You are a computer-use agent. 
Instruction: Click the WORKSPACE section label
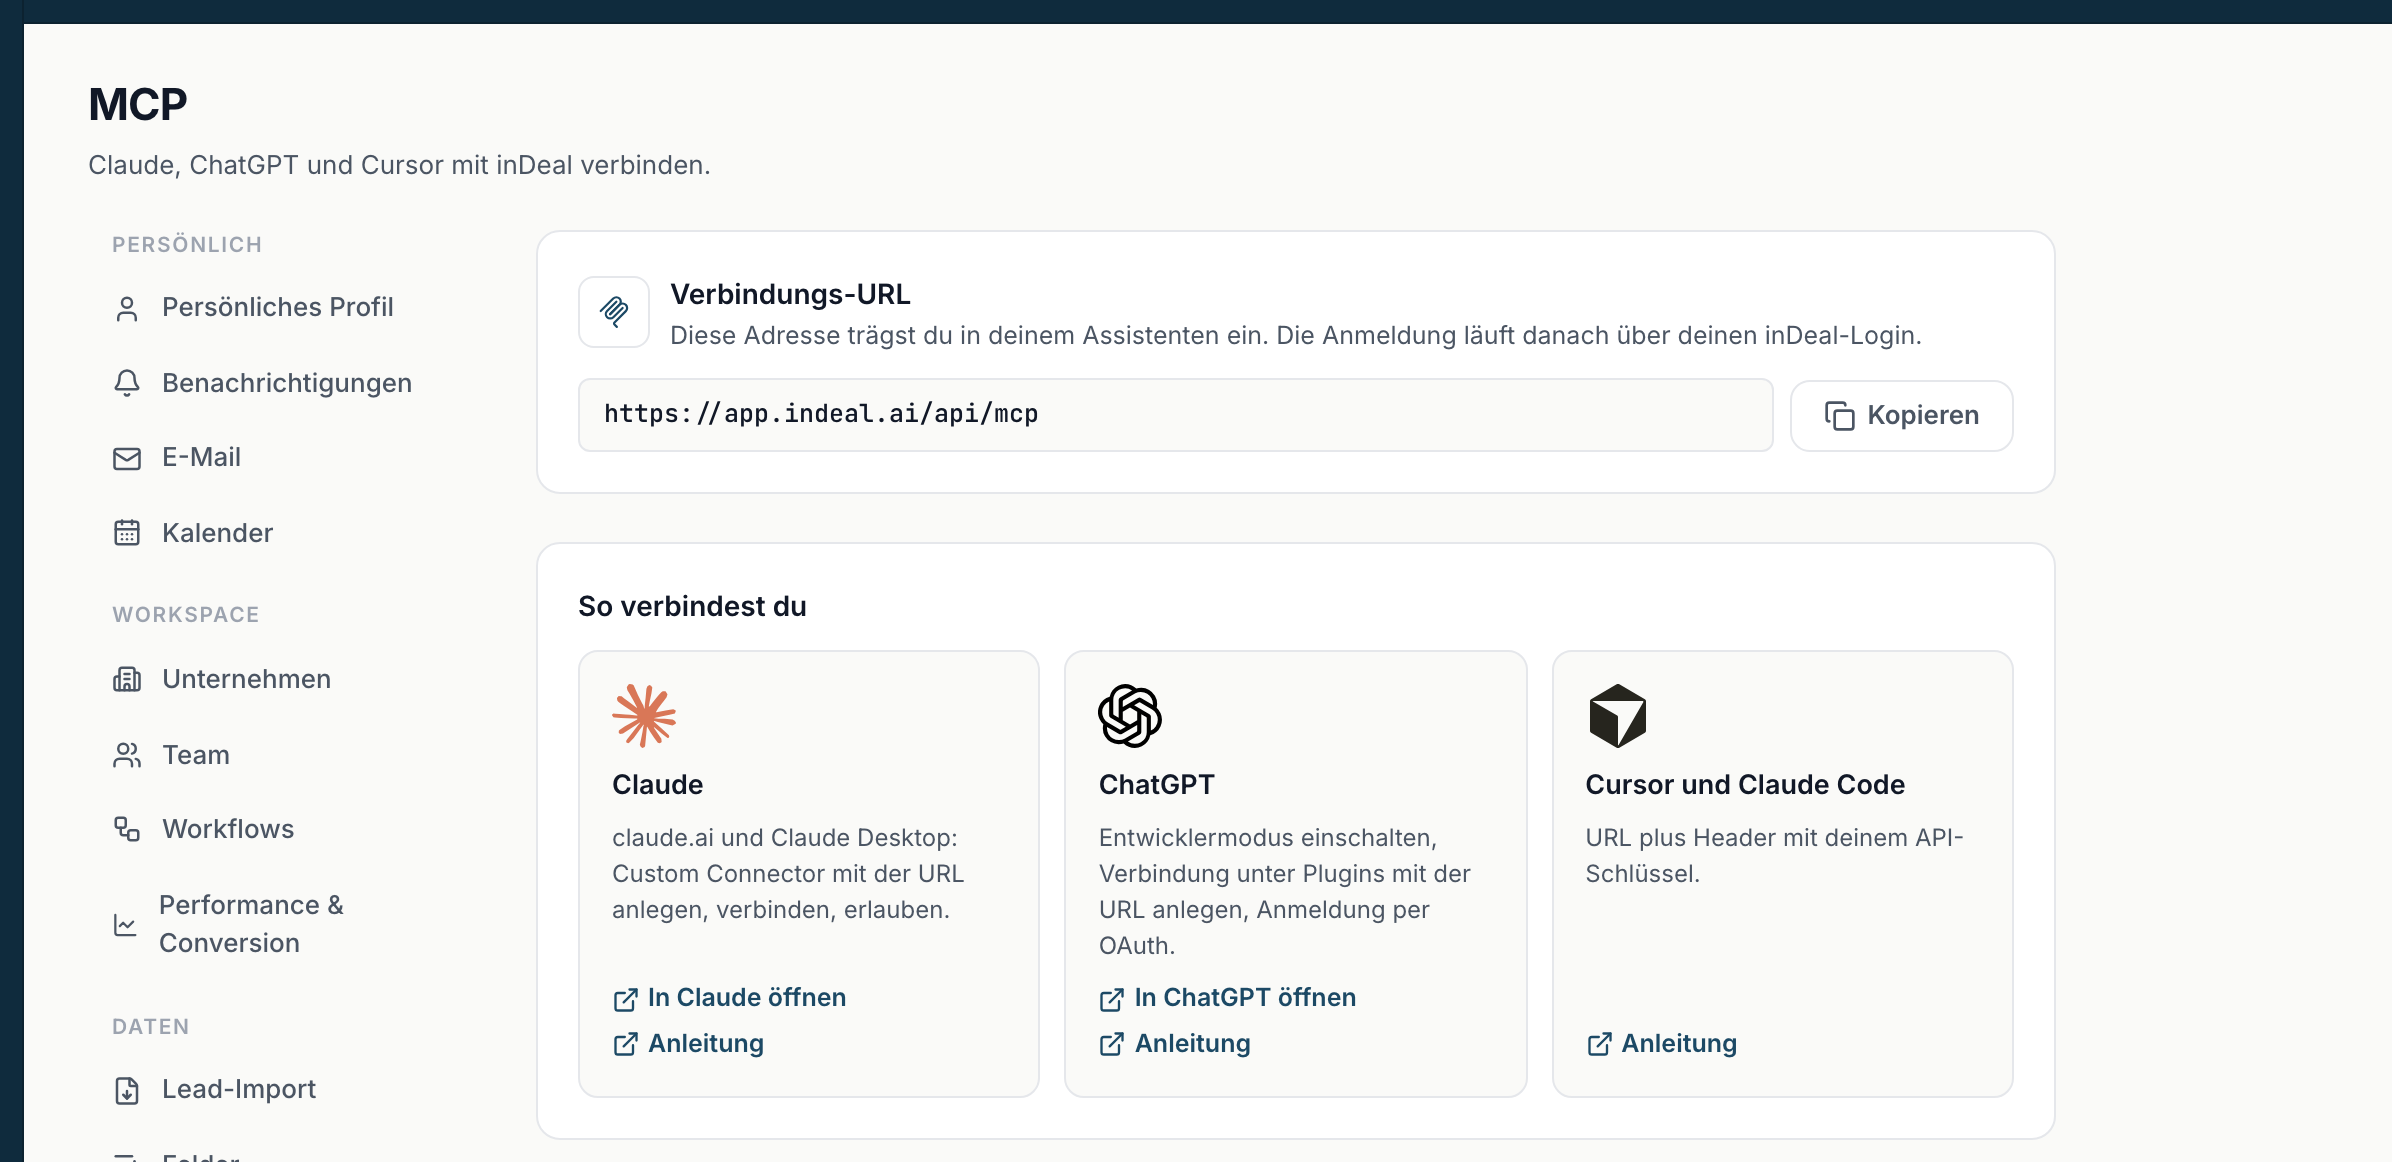coord(186,615)
